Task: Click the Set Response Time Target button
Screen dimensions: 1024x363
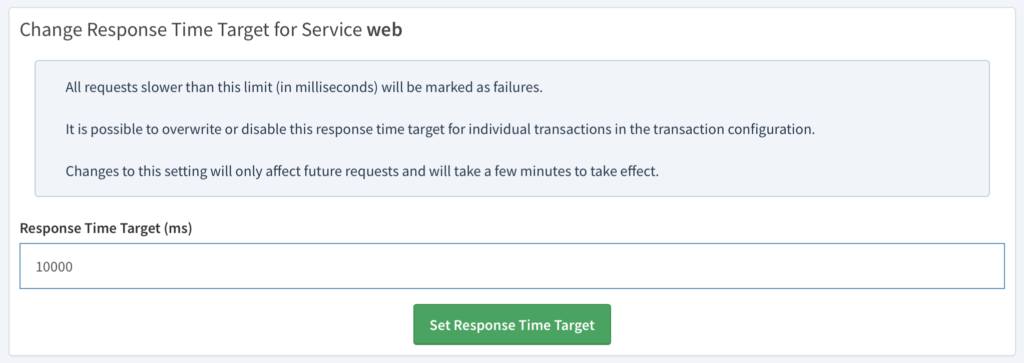Action: point(512,324)
